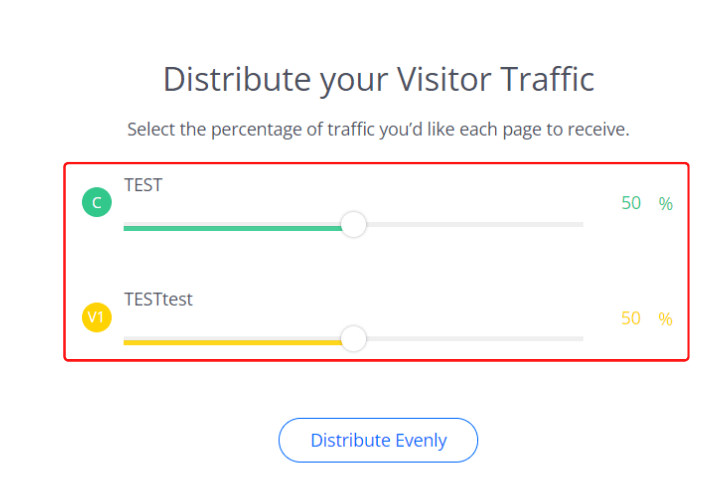Screen dimensions: 728x494
Task: Click the yellow TESTtest slider handle
Action: [353, 340]
